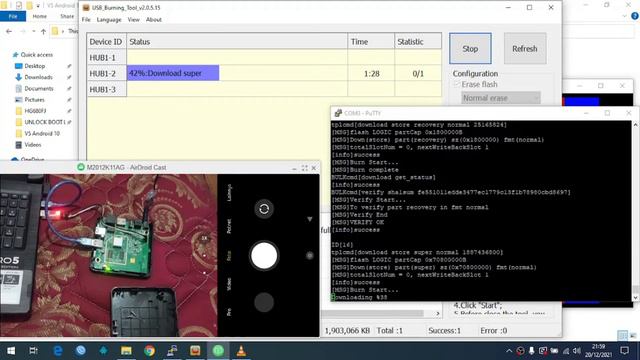This screenshot has height=360, width=640.
Task: Toggle fullscreen in AirDroid Cast title bar
Action: 304,168
